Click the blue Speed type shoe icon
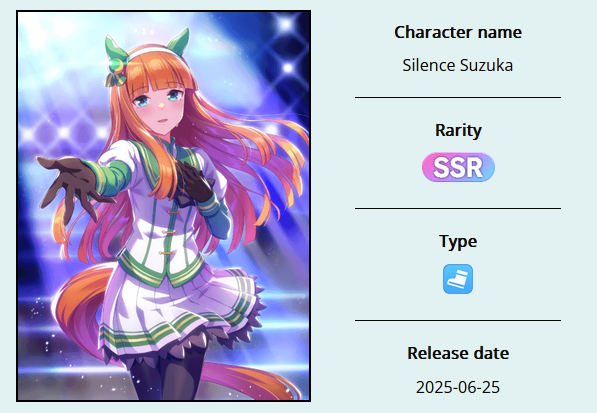597x413 pixels. [x=458, y=279]
